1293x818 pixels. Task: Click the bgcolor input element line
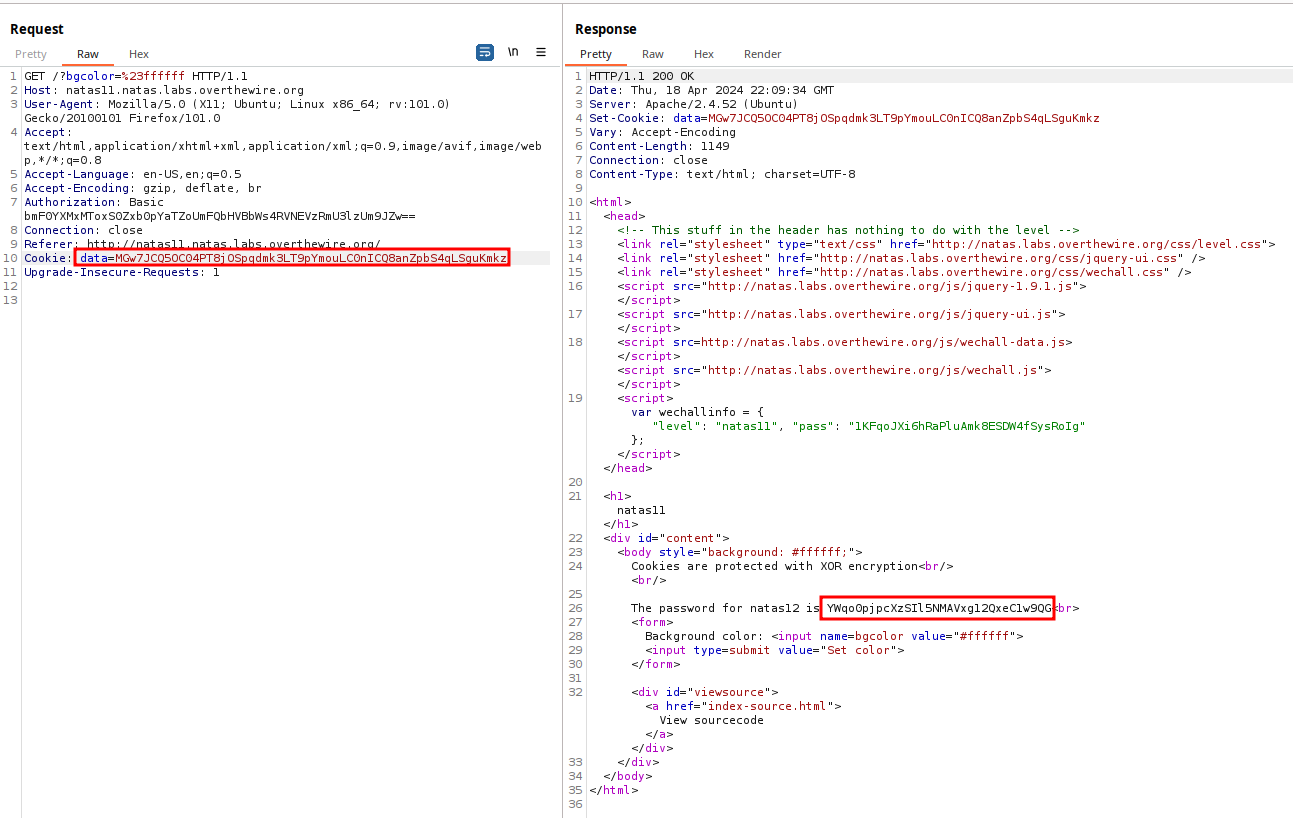pyautogui.click(x=834, y=636)
